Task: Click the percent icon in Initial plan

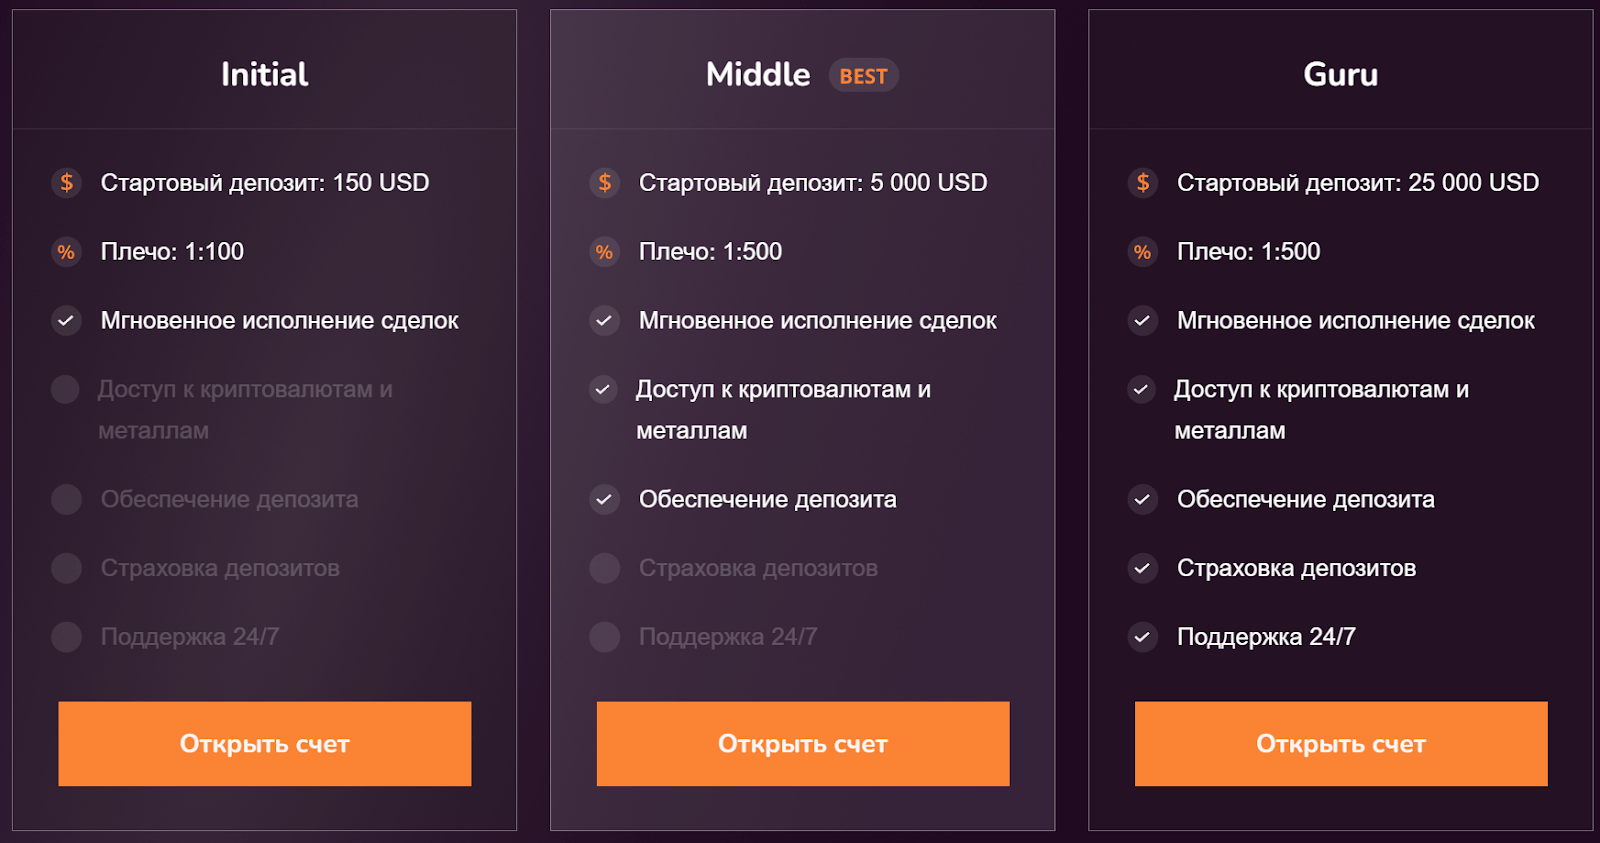Action: click(x=66, y=252)
